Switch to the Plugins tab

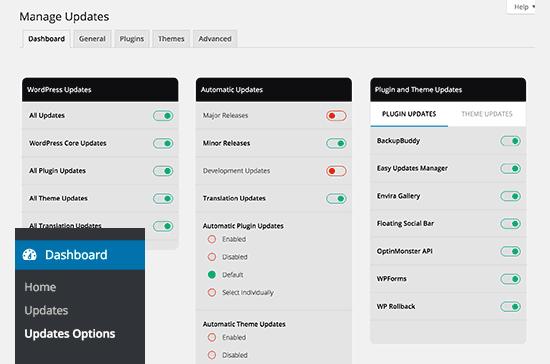(x=132, y=39)
